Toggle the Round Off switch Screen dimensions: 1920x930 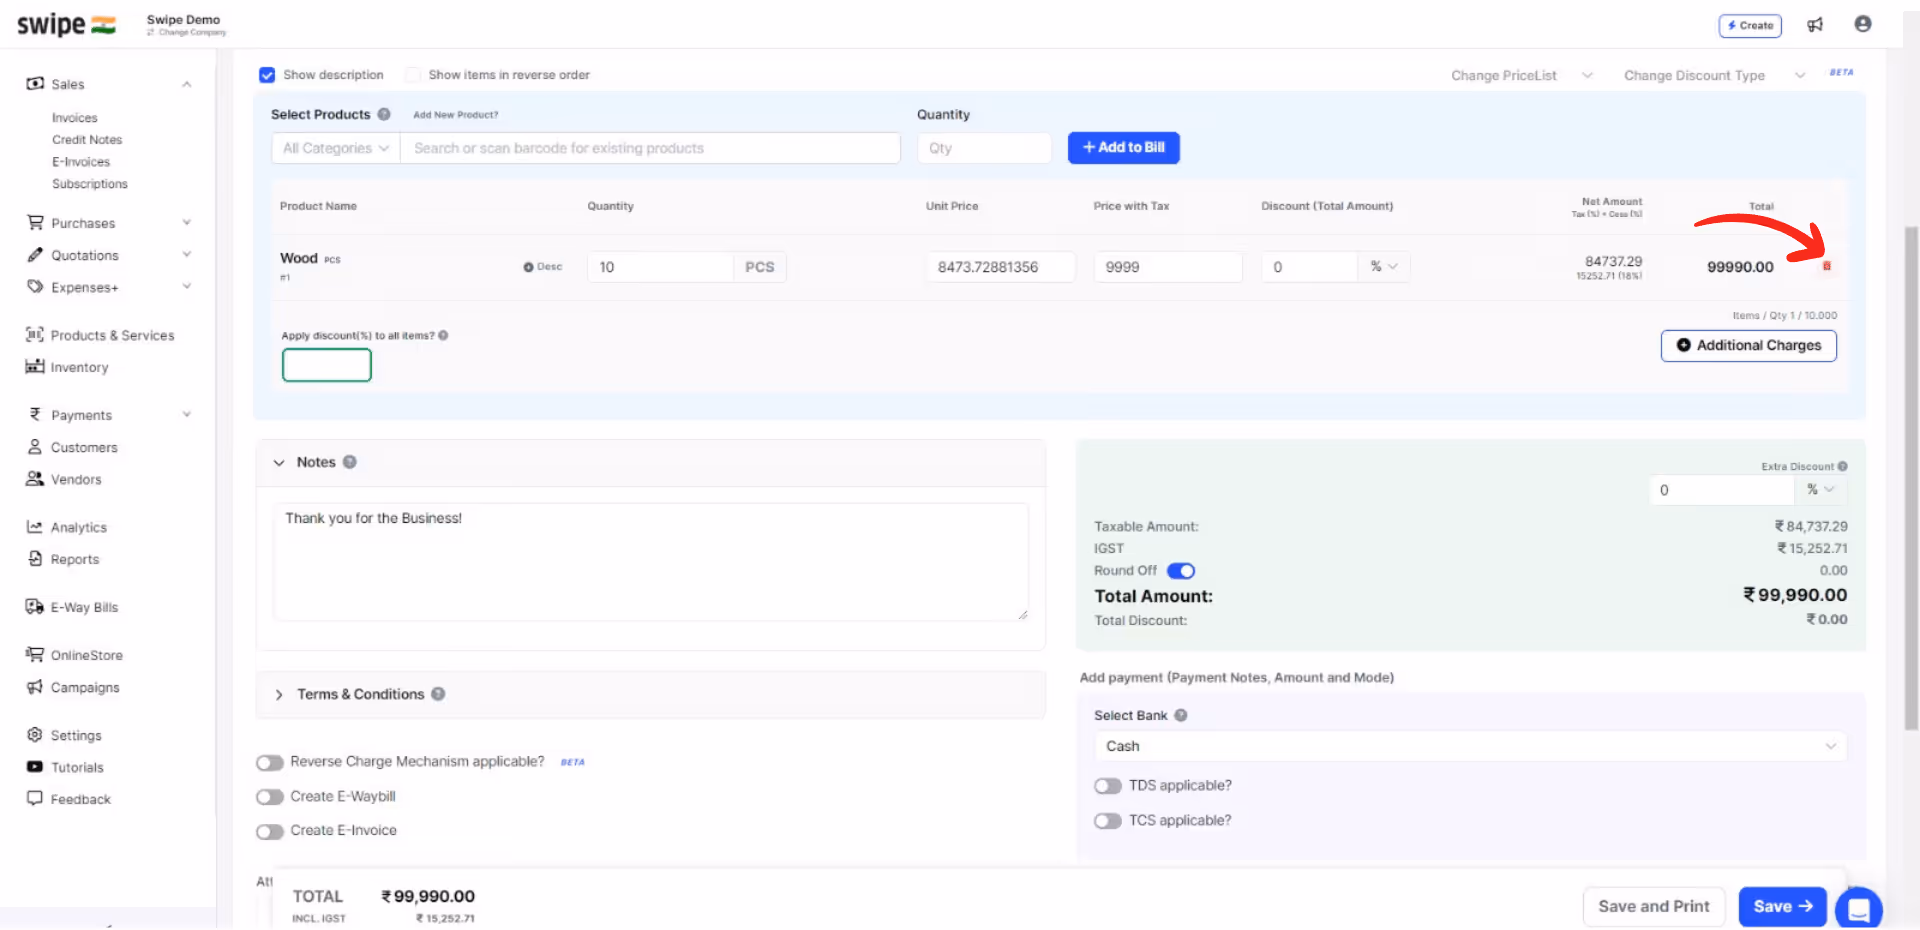coord(1181,571)
